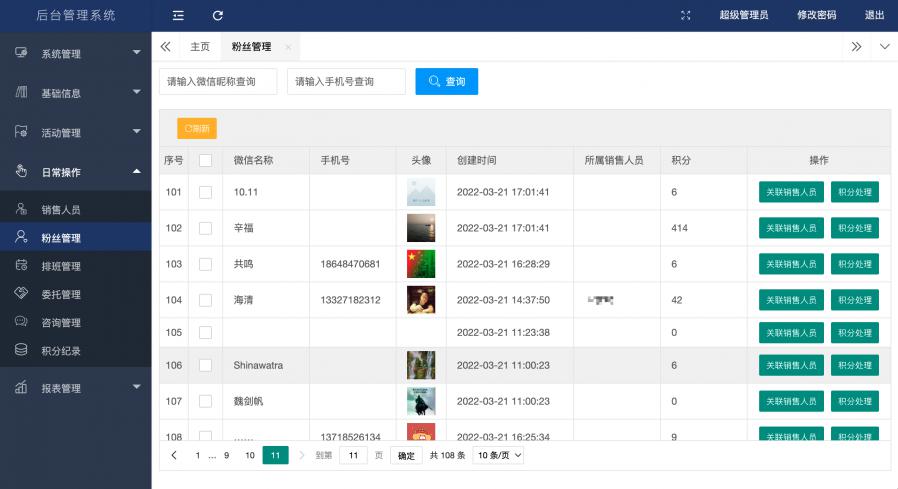Click 积分处理 for row 102 辛福
898x489 pixels.
[854, 228]
